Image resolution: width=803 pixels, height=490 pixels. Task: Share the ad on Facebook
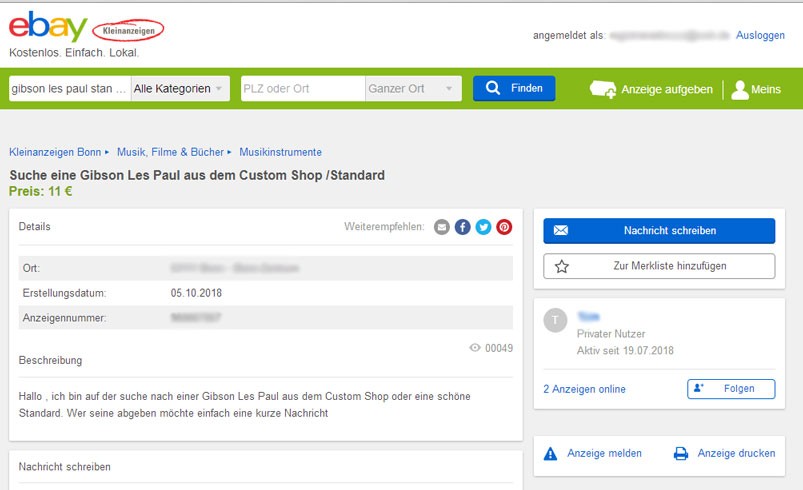[462, 227]
